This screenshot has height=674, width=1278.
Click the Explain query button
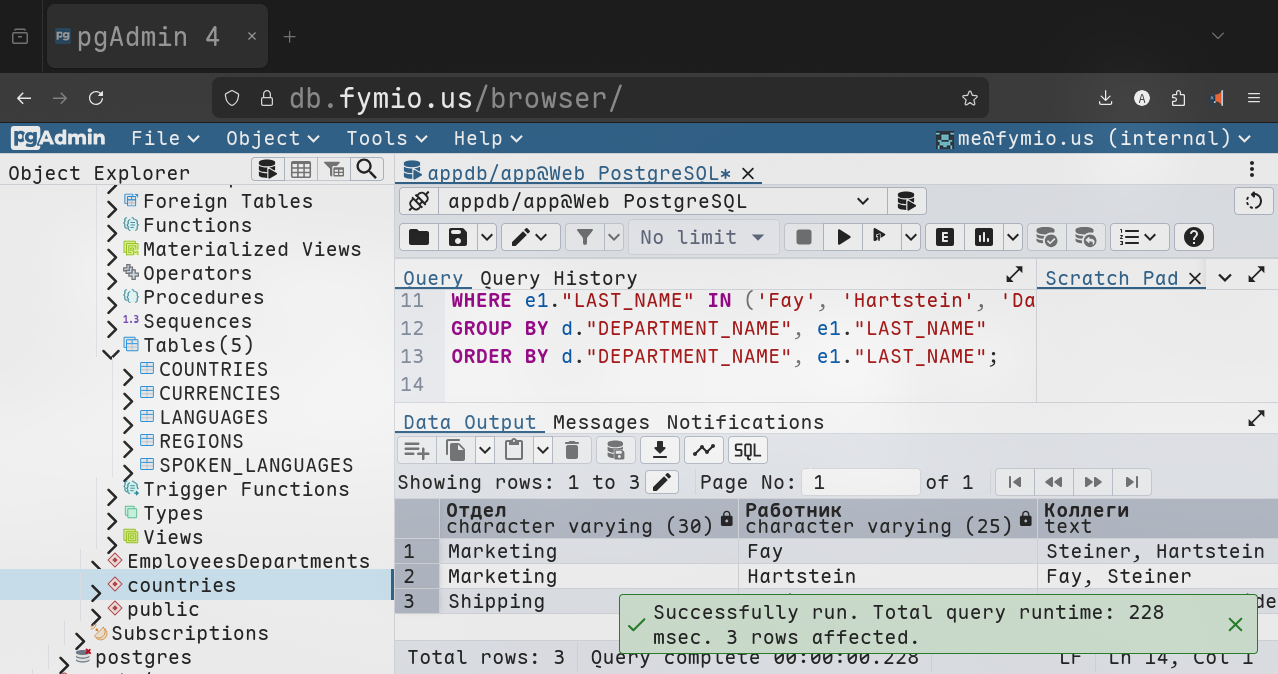944,237
